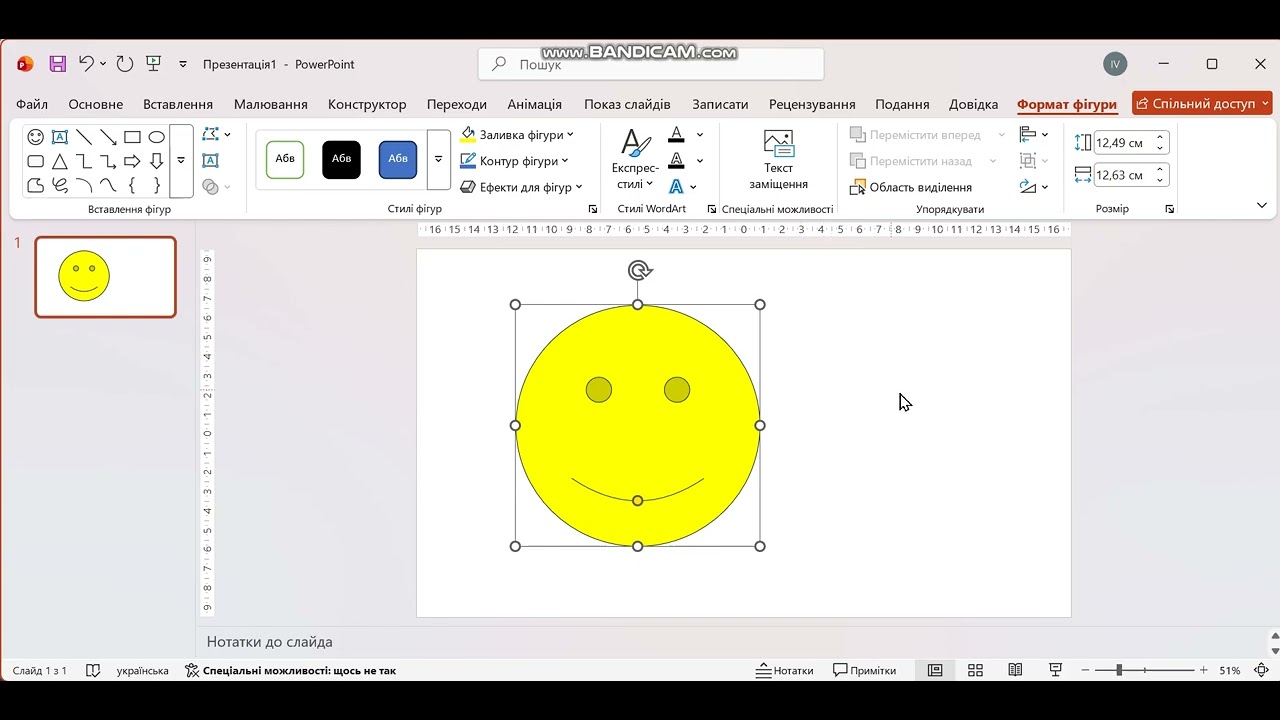1280x720 pixels.
Task: Open text fill color dropdown arrow
Action: (x=700, y=134)
